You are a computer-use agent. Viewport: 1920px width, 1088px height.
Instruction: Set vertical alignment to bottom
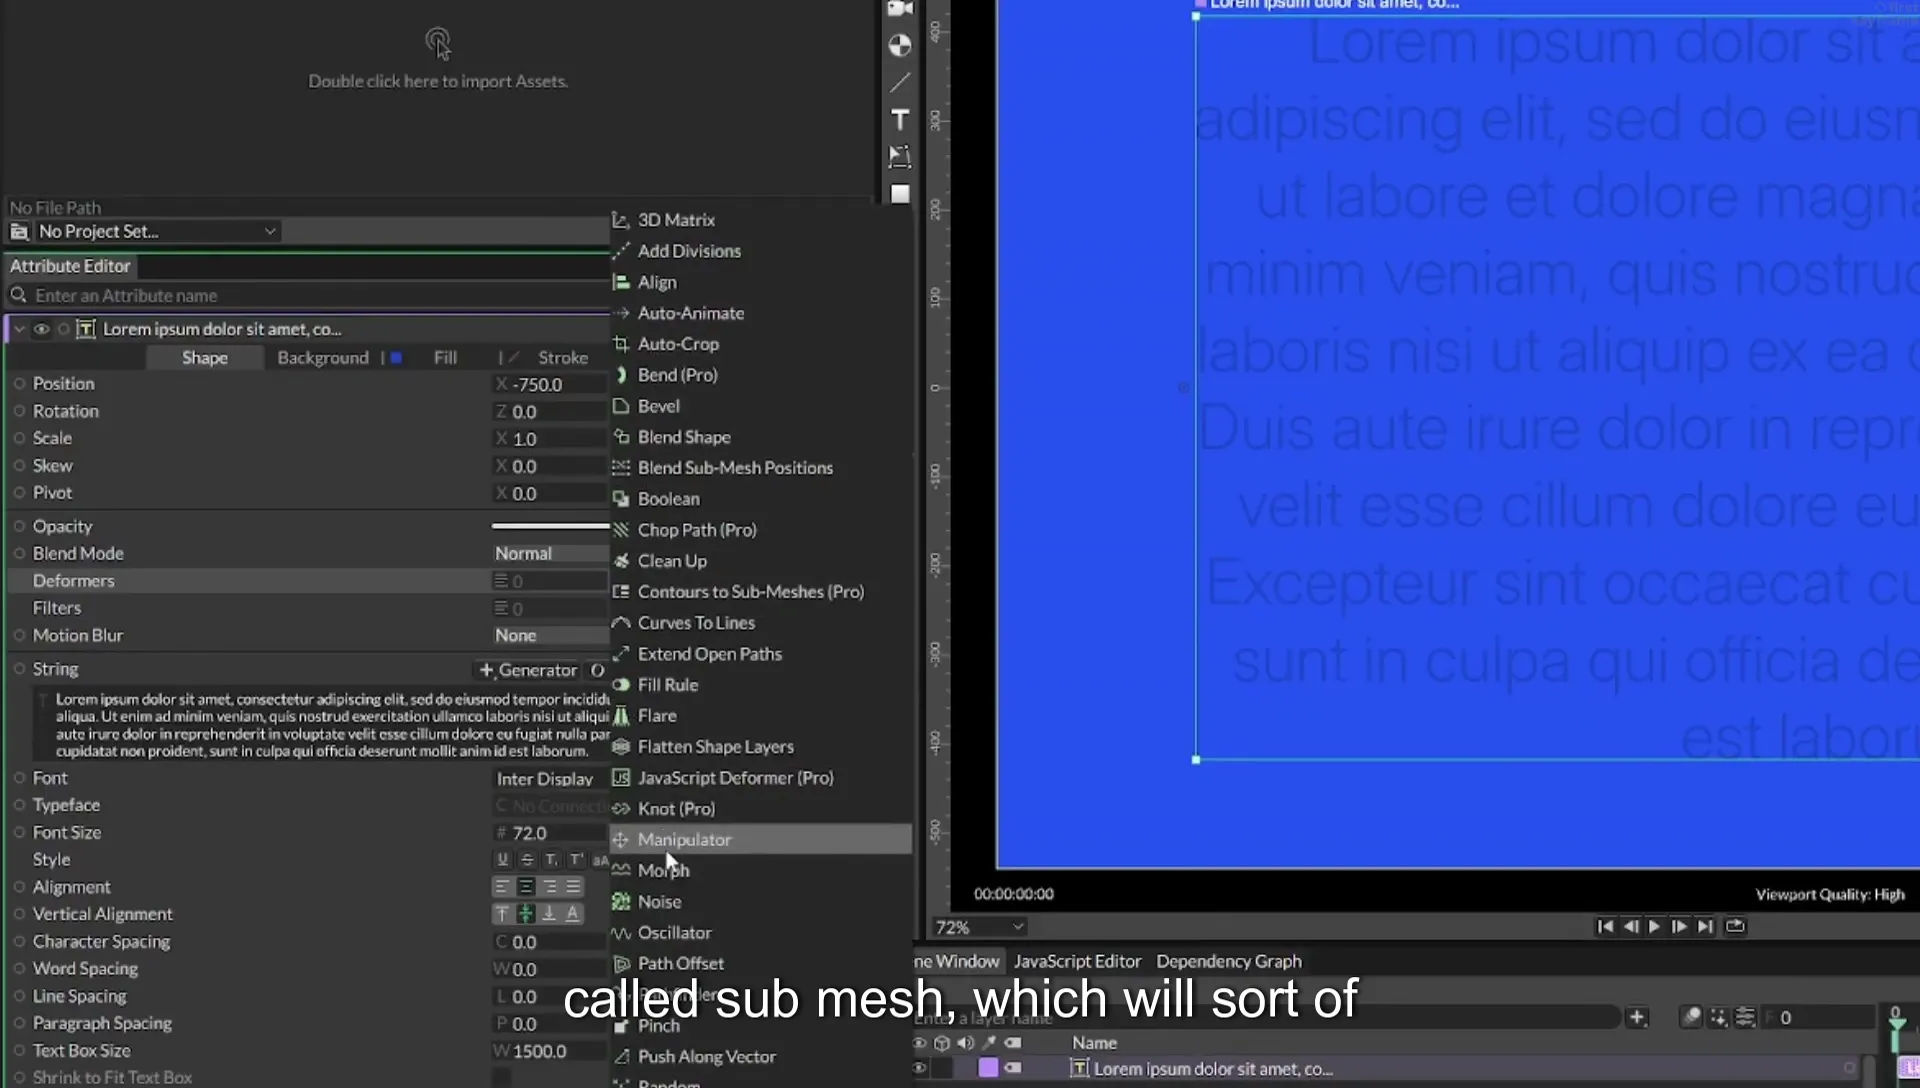tap(549, 914)
